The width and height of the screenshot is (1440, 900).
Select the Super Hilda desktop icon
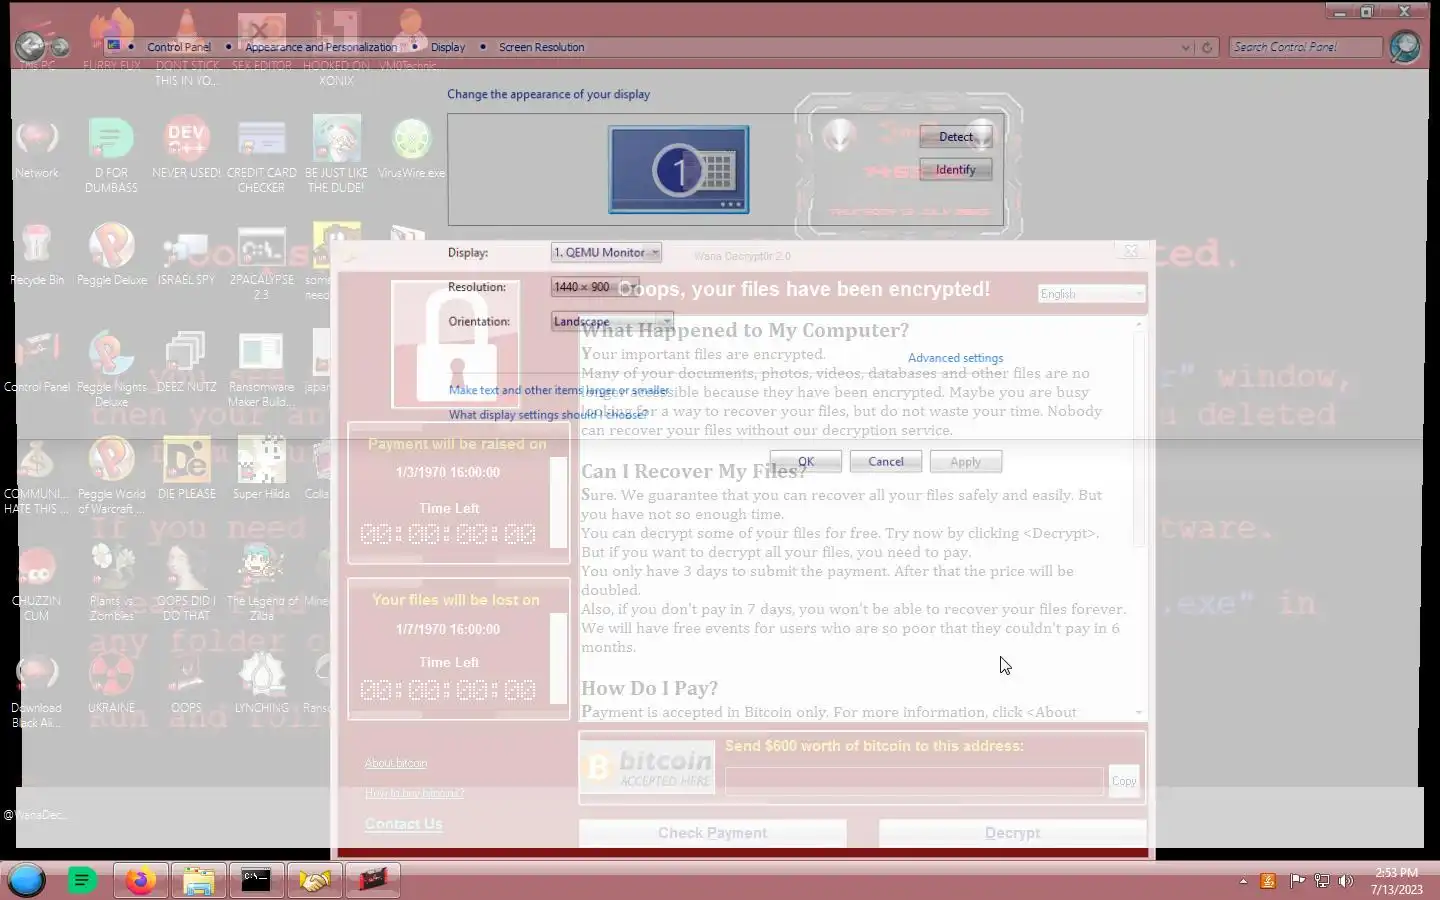[261, 469]
